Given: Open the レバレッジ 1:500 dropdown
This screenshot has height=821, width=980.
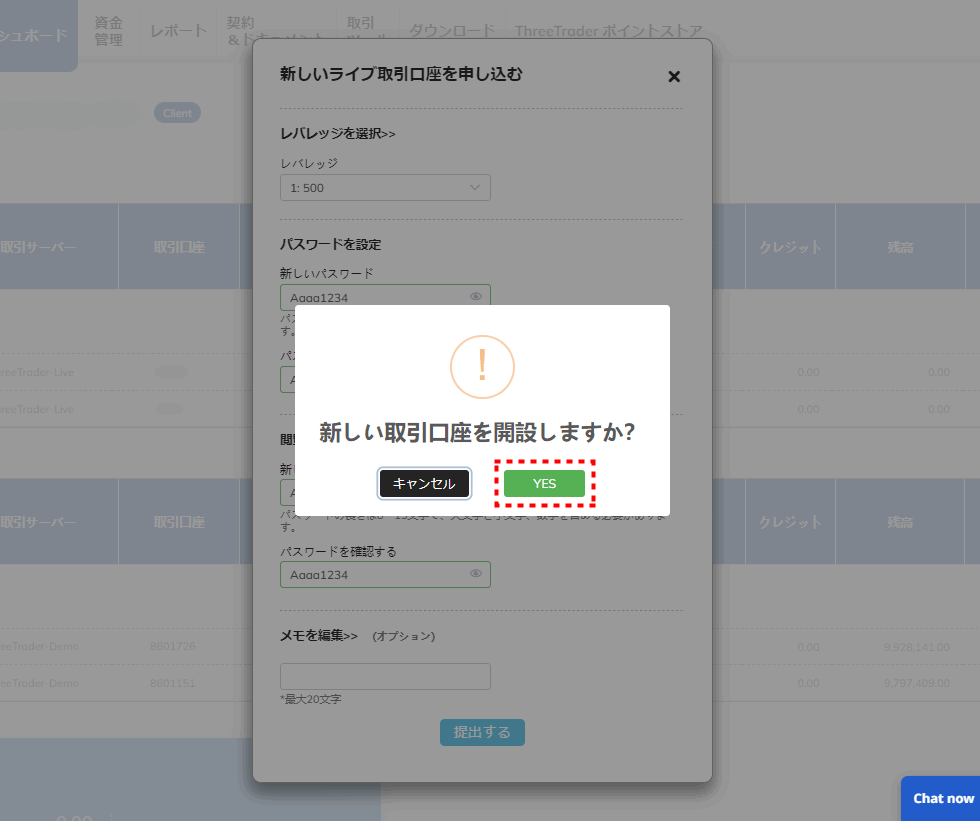Looking at the screenshot, I should point(385,187).
